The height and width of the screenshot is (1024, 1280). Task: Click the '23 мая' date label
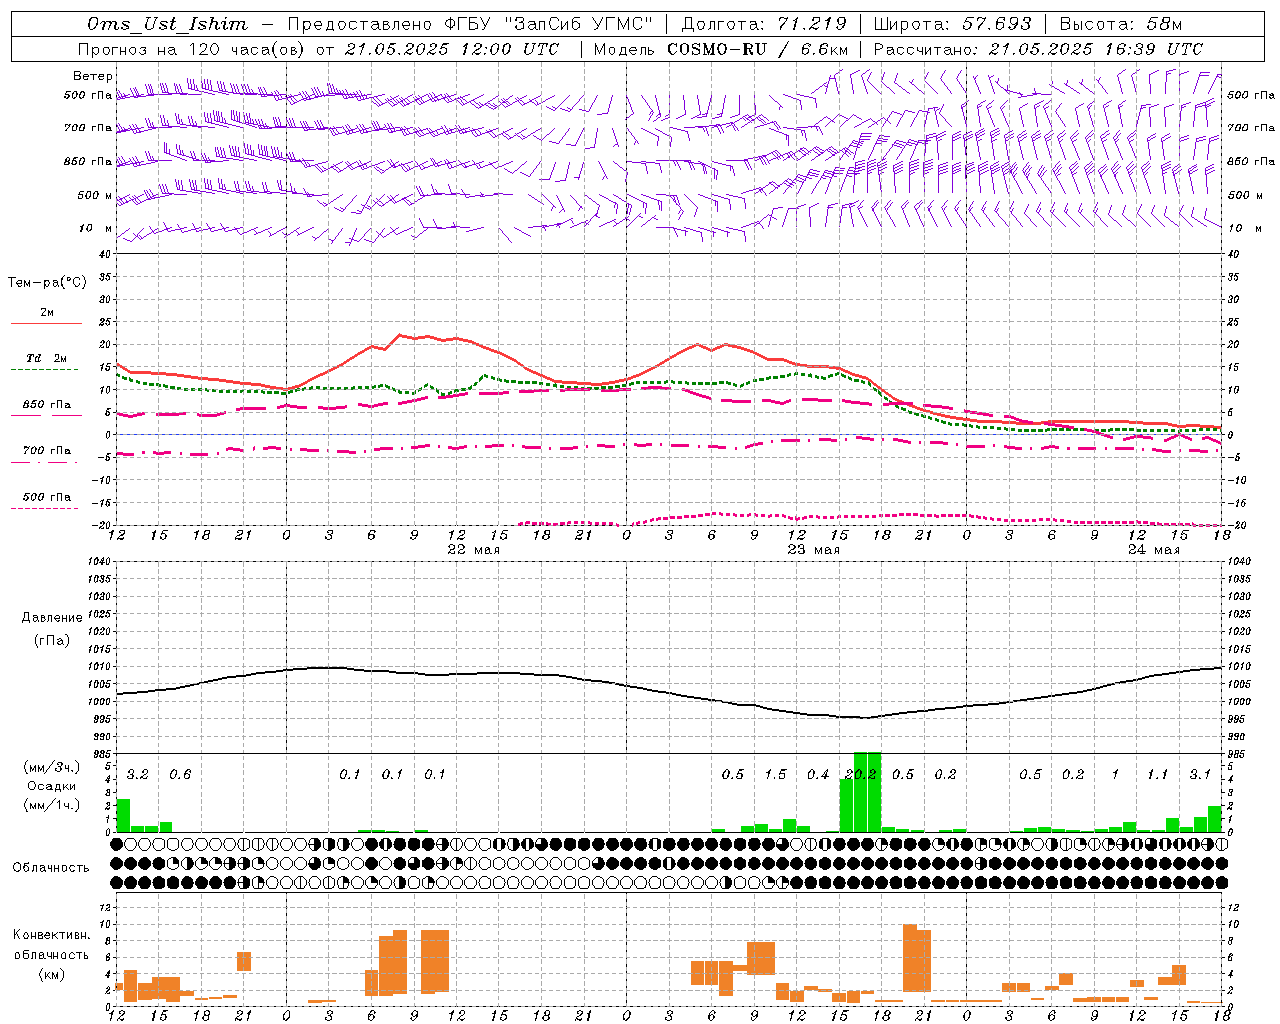point(814,549)
